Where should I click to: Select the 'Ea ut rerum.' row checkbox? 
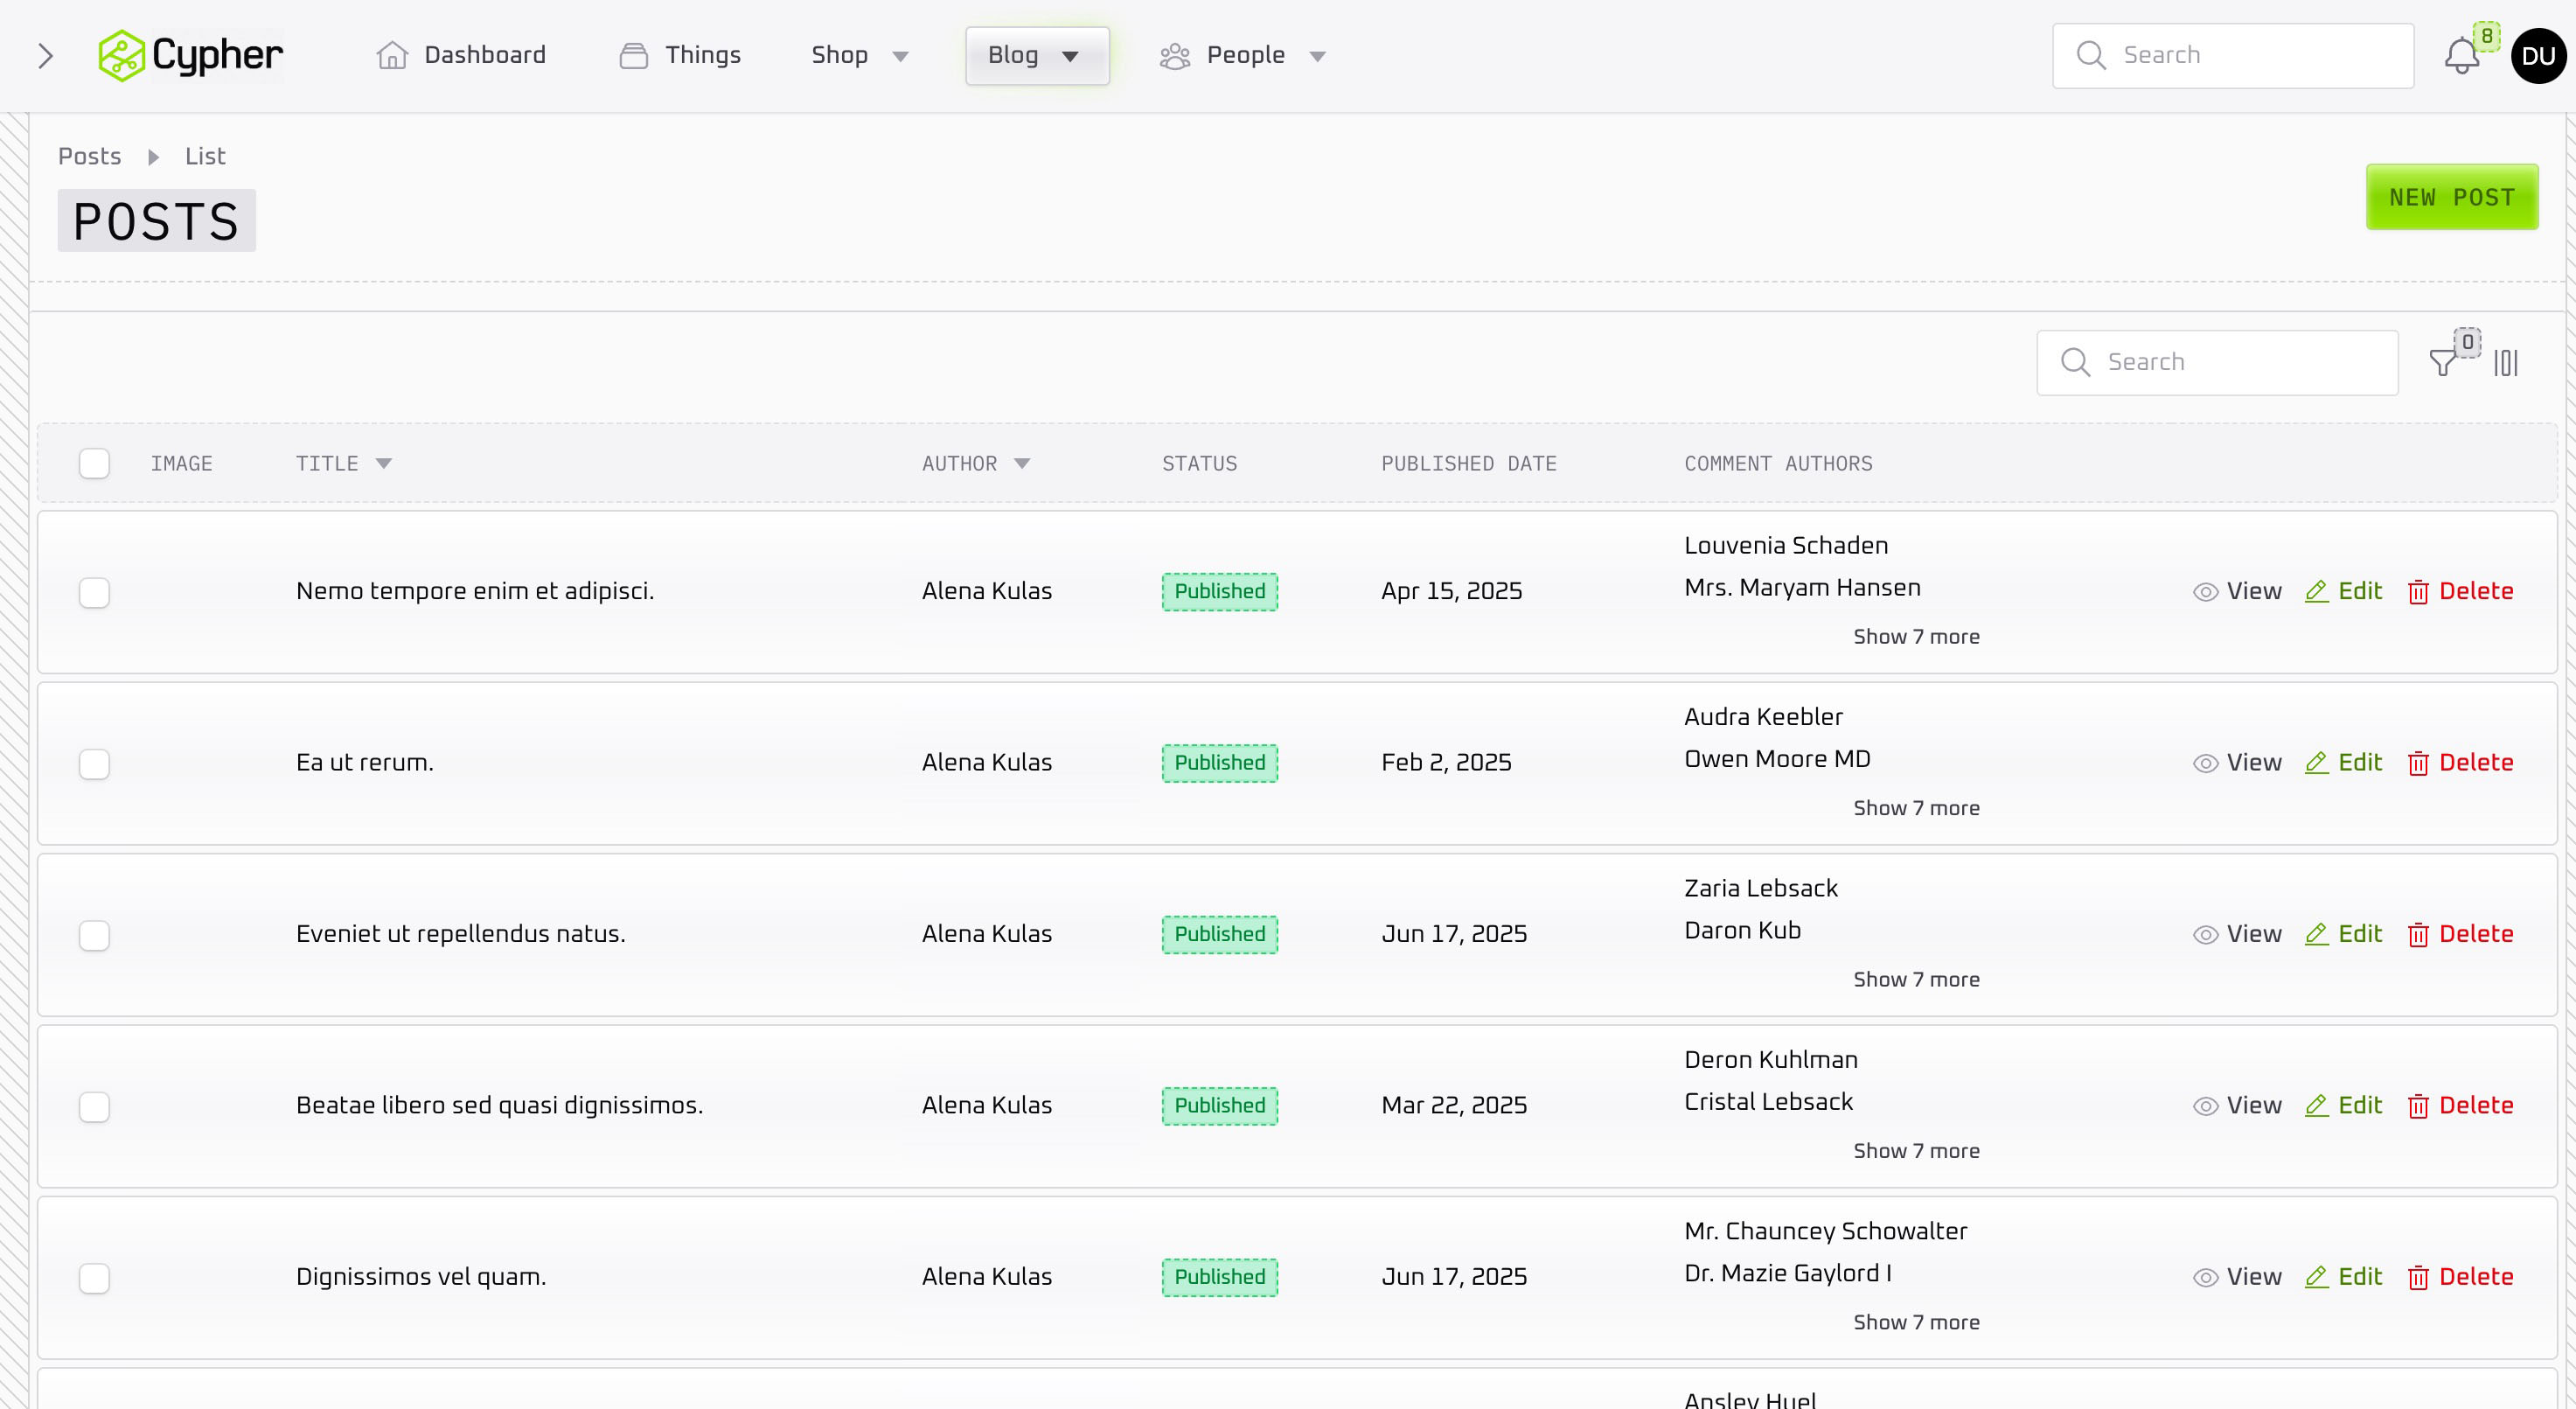[x=94, y=764]
